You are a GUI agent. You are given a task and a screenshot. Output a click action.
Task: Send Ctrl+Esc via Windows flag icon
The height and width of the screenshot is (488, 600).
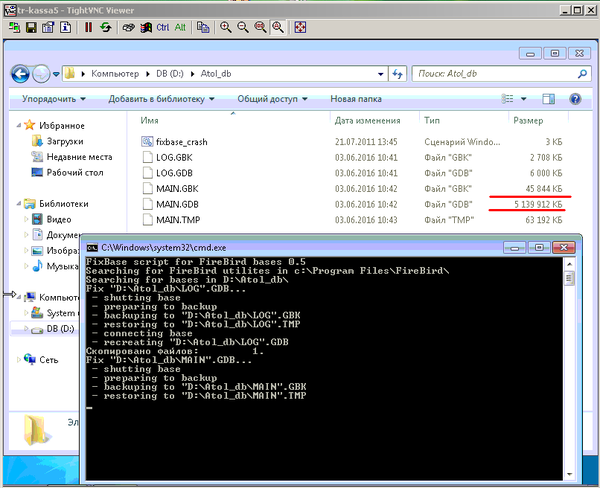point(146,27)
